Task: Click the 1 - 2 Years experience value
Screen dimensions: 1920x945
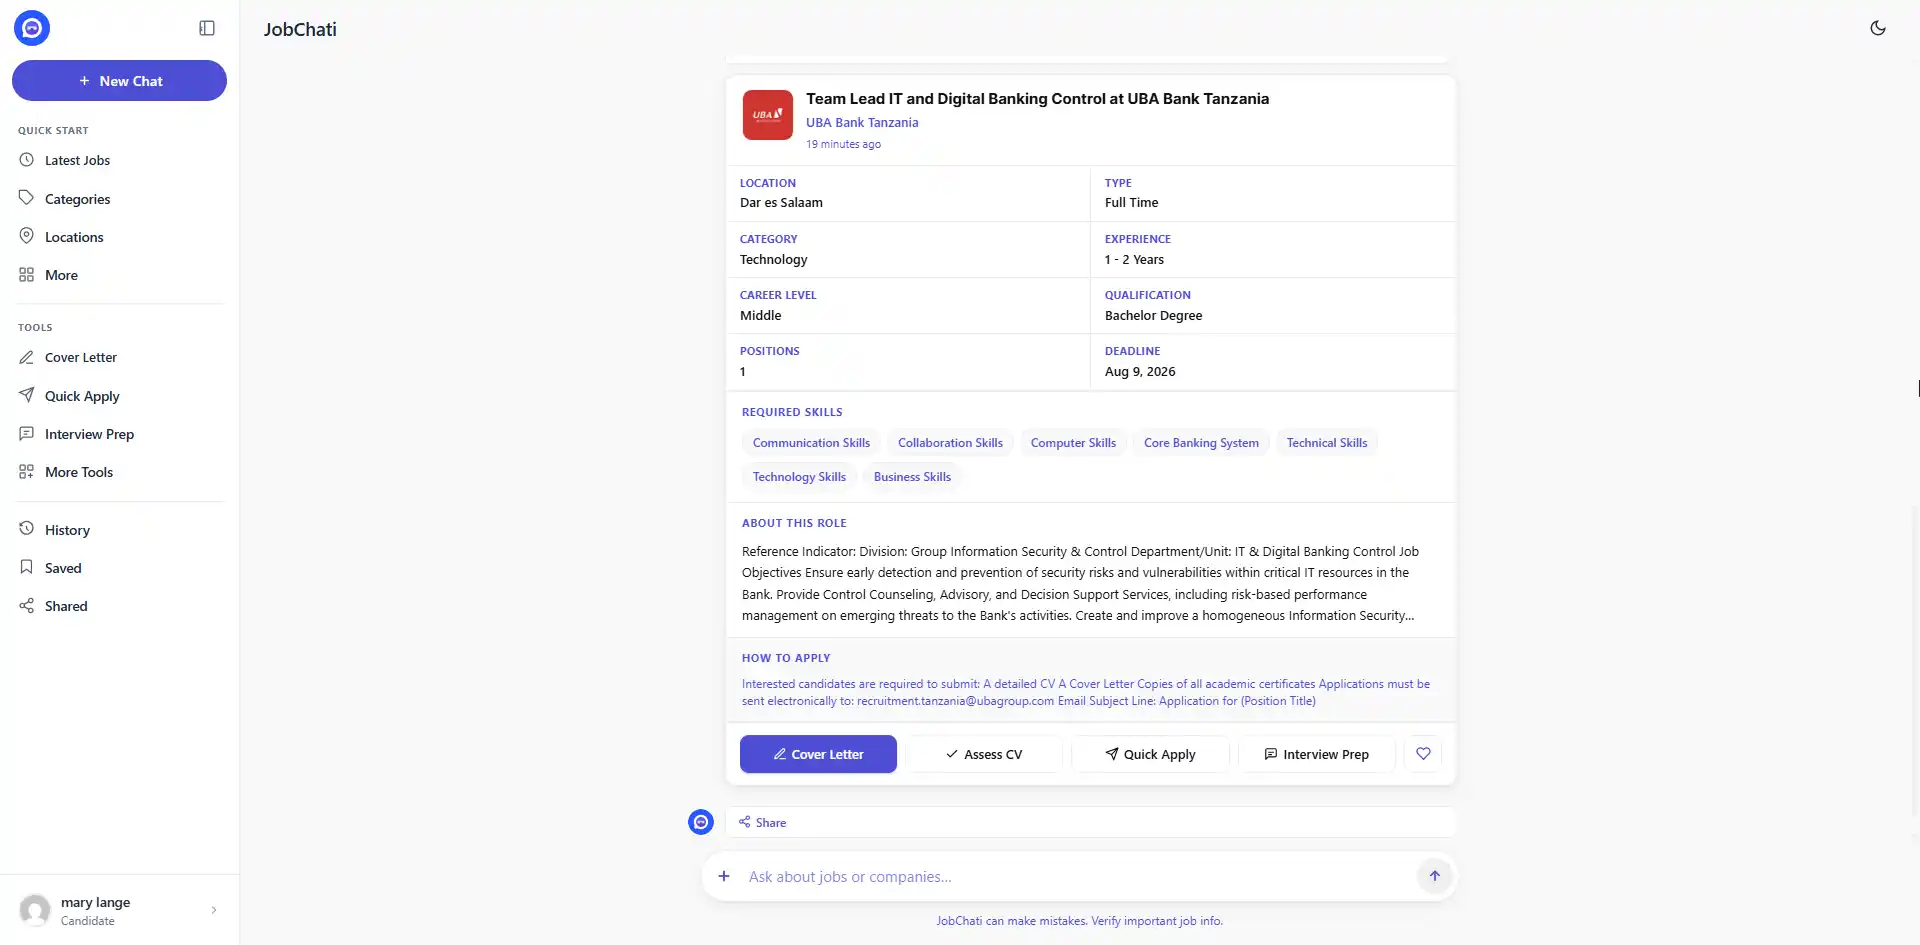Action: tap(1134, 259)
